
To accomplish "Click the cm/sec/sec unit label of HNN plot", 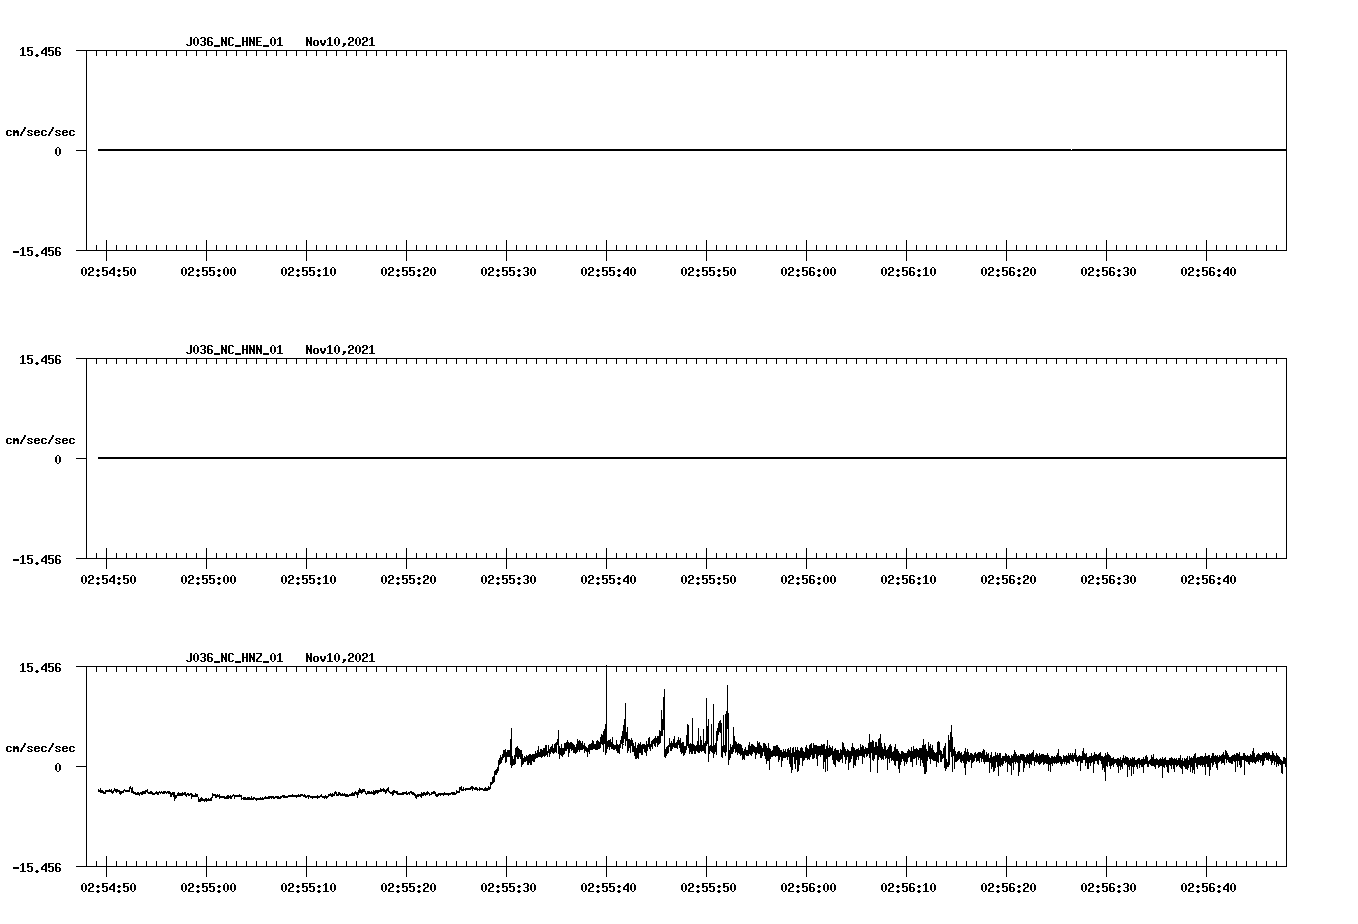I will 40,440.
